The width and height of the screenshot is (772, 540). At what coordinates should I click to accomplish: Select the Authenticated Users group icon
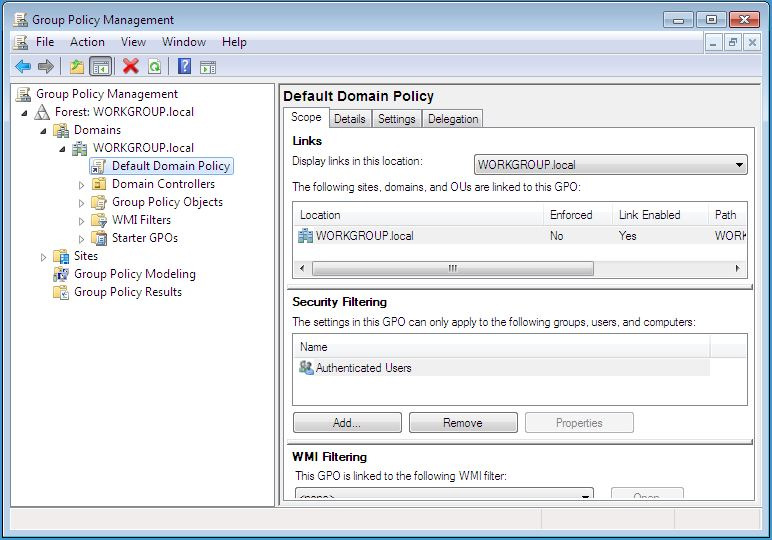tap(306, 368)
